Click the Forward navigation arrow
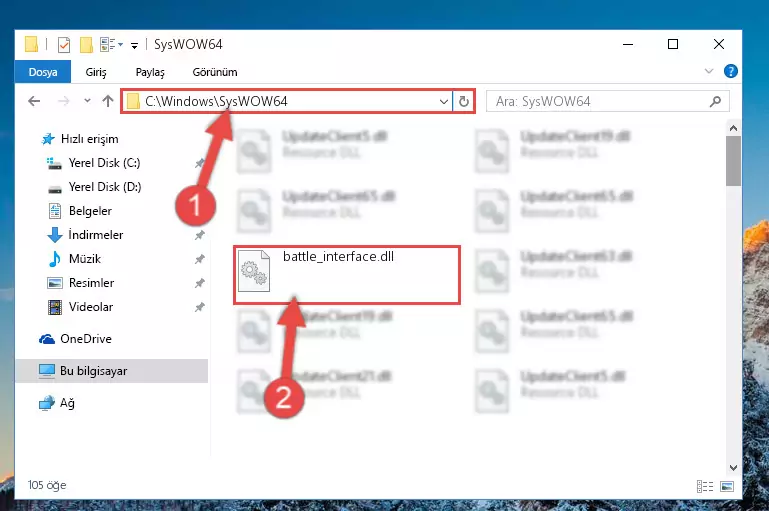This screenshot has width=769, height=511. point(63,101)
